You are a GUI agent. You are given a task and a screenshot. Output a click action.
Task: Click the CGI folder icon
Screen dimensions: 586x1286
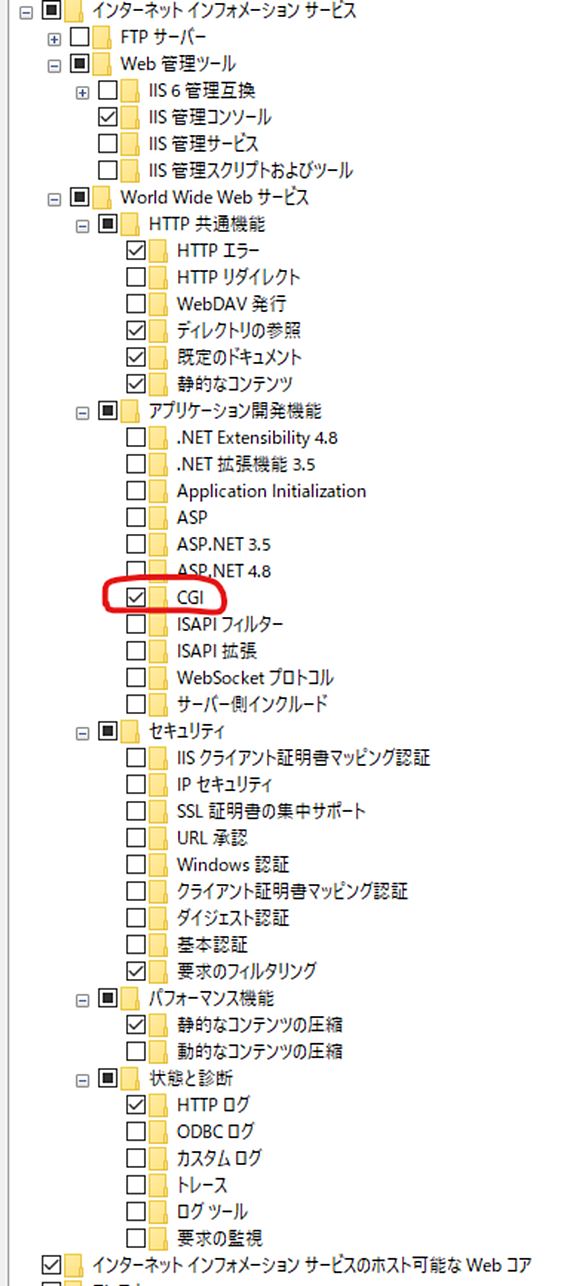click(159, 598)
